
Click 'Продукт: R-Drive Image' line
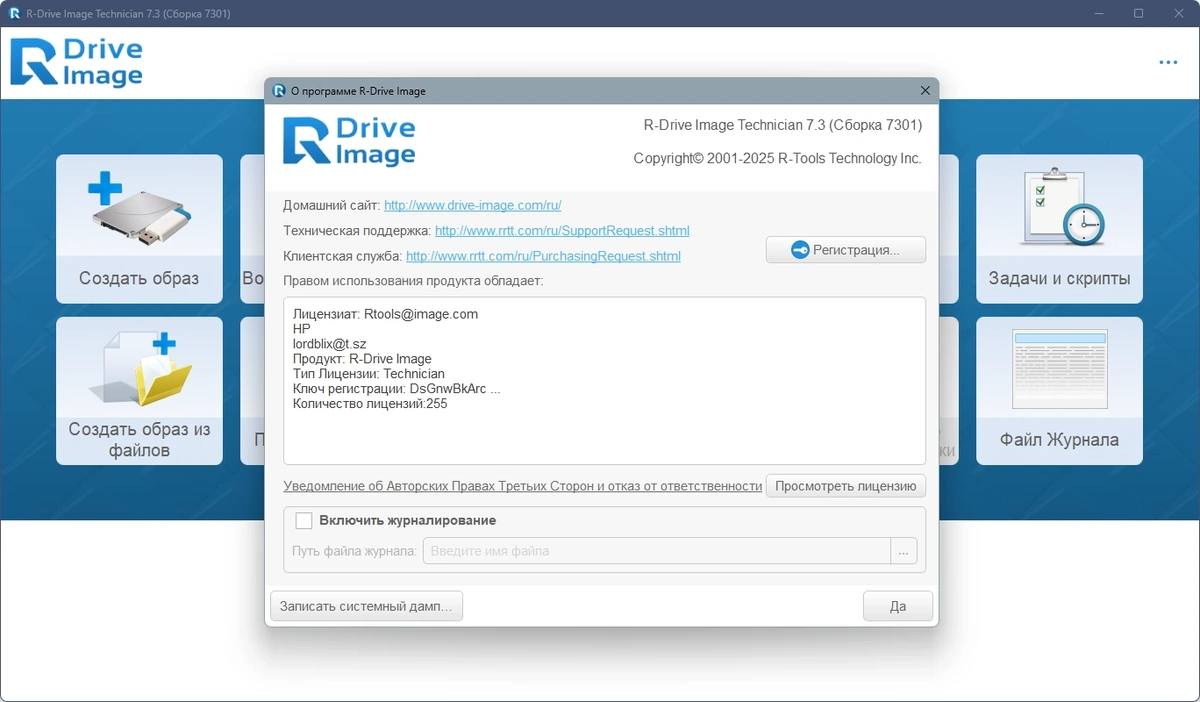(x=362, y=359)
